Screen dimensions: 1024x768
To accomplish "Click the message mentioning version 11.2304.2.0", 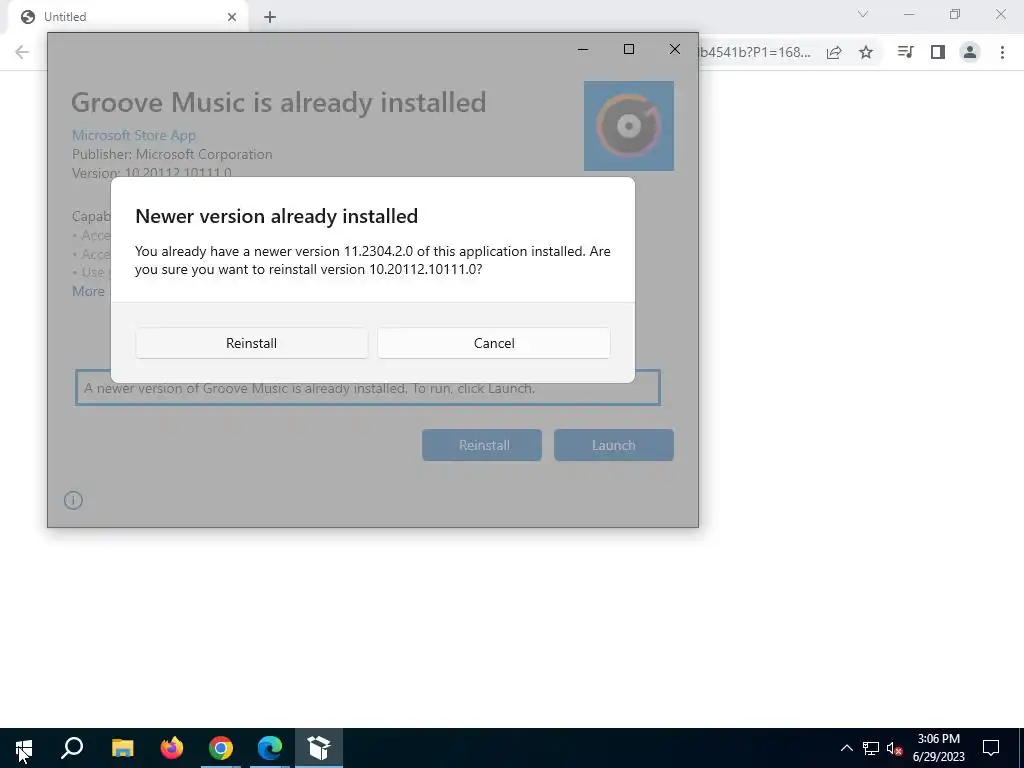I will coord(373,260).
